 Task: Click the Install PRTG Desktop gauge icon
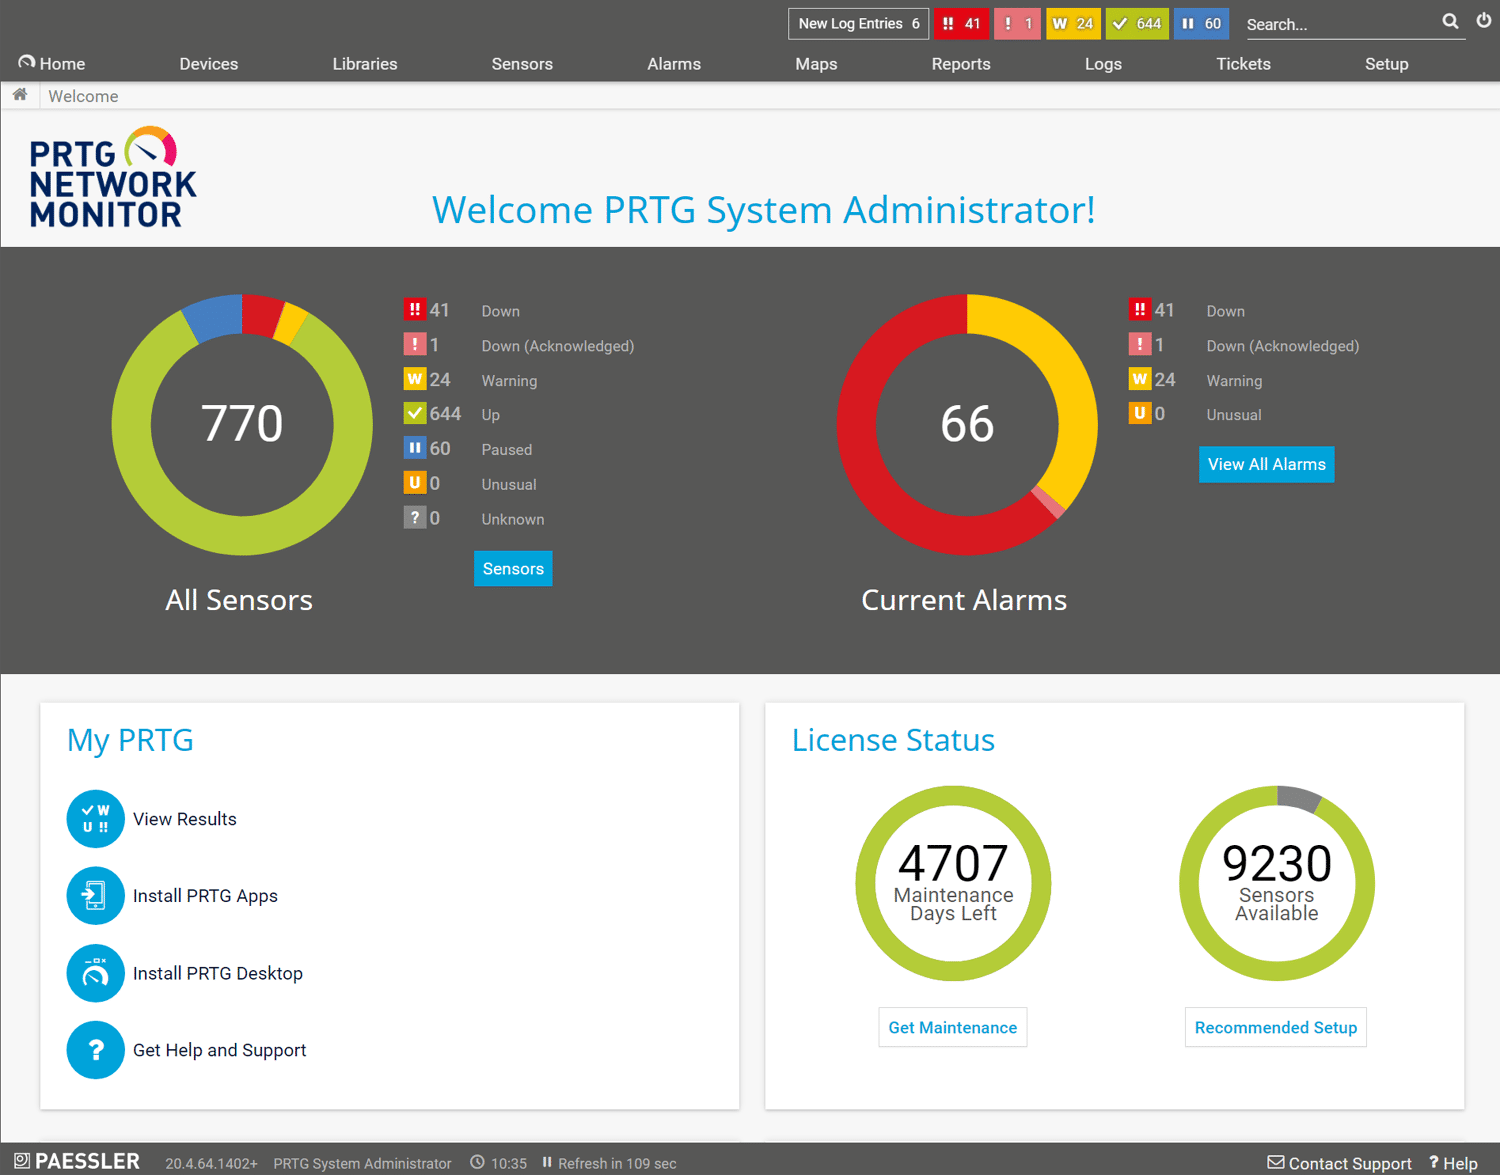[x=95, y=972]
